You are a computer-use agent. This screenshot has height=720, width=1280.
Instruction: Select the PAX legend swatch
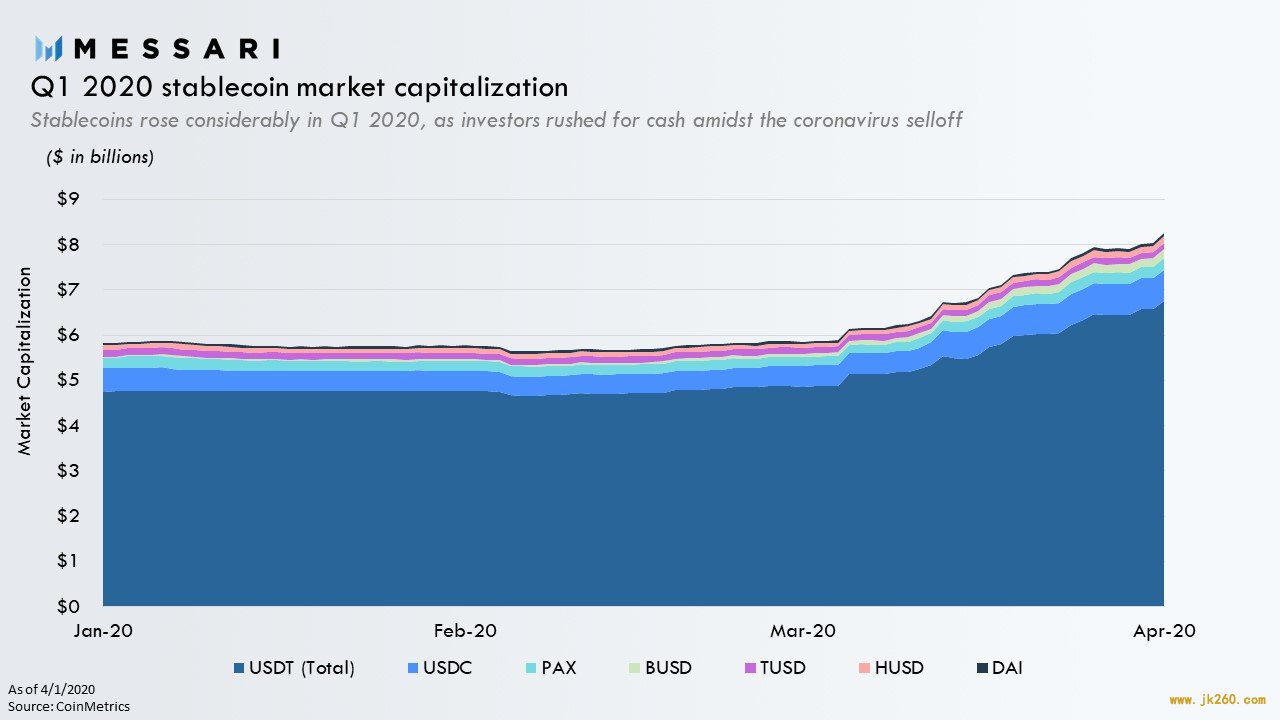(530, 668)
